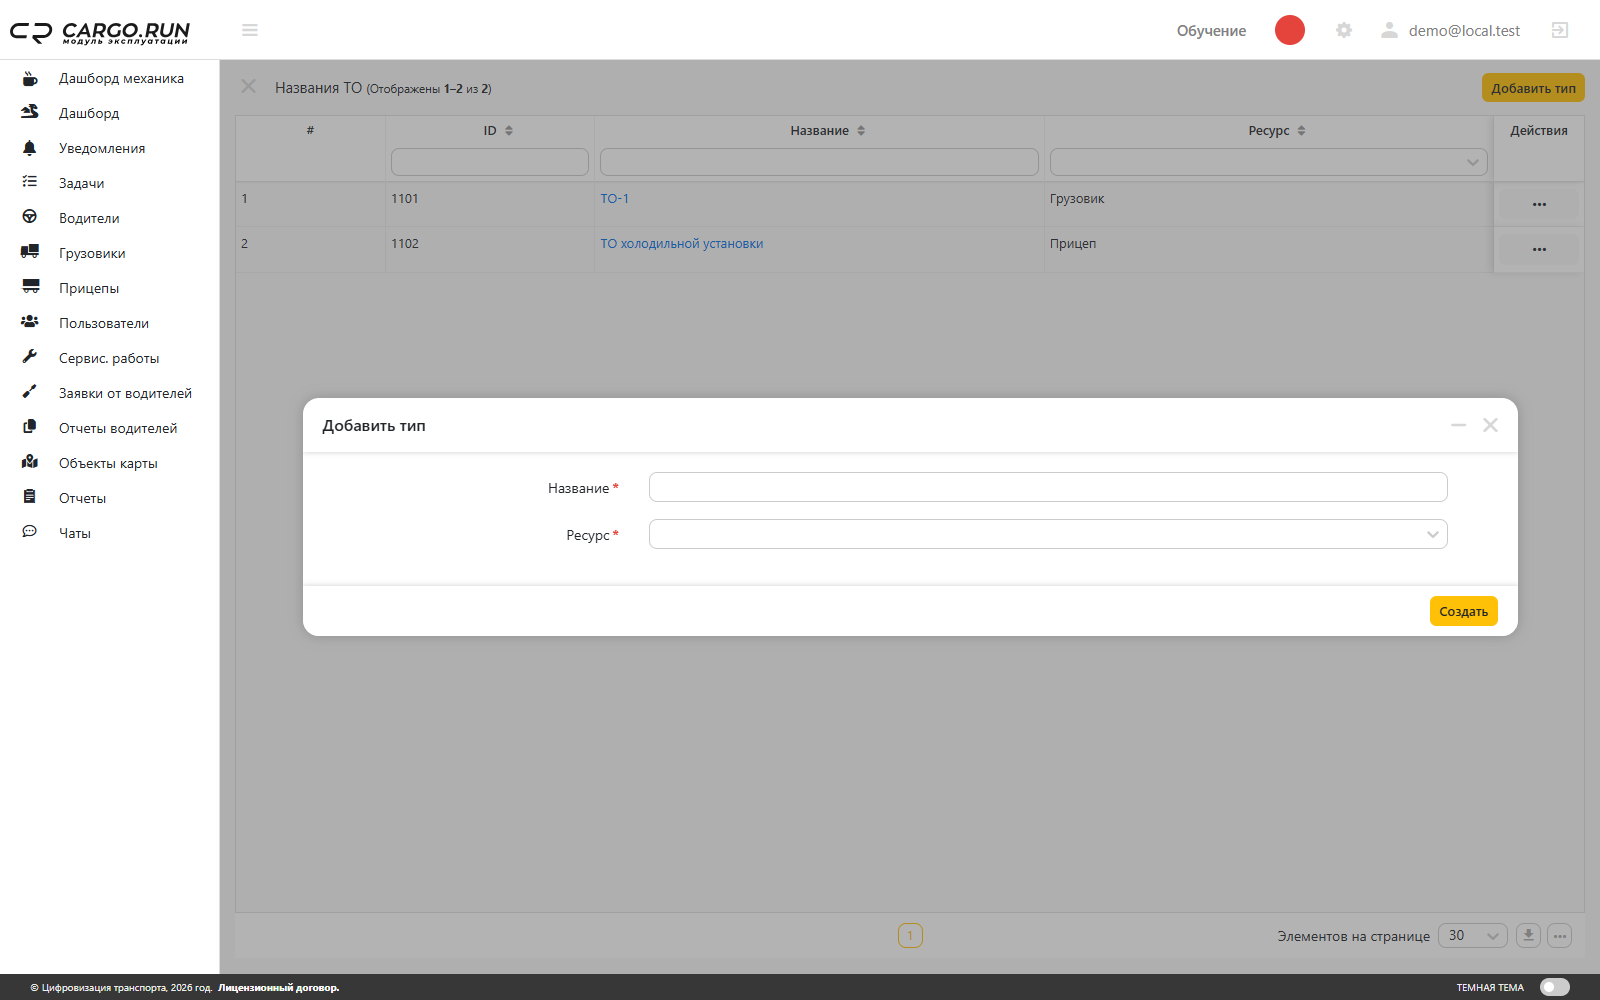This screenshot has width=1600, height=1000.
Task: Open the Ресурс column filter dropdown
Action: 1268,162
